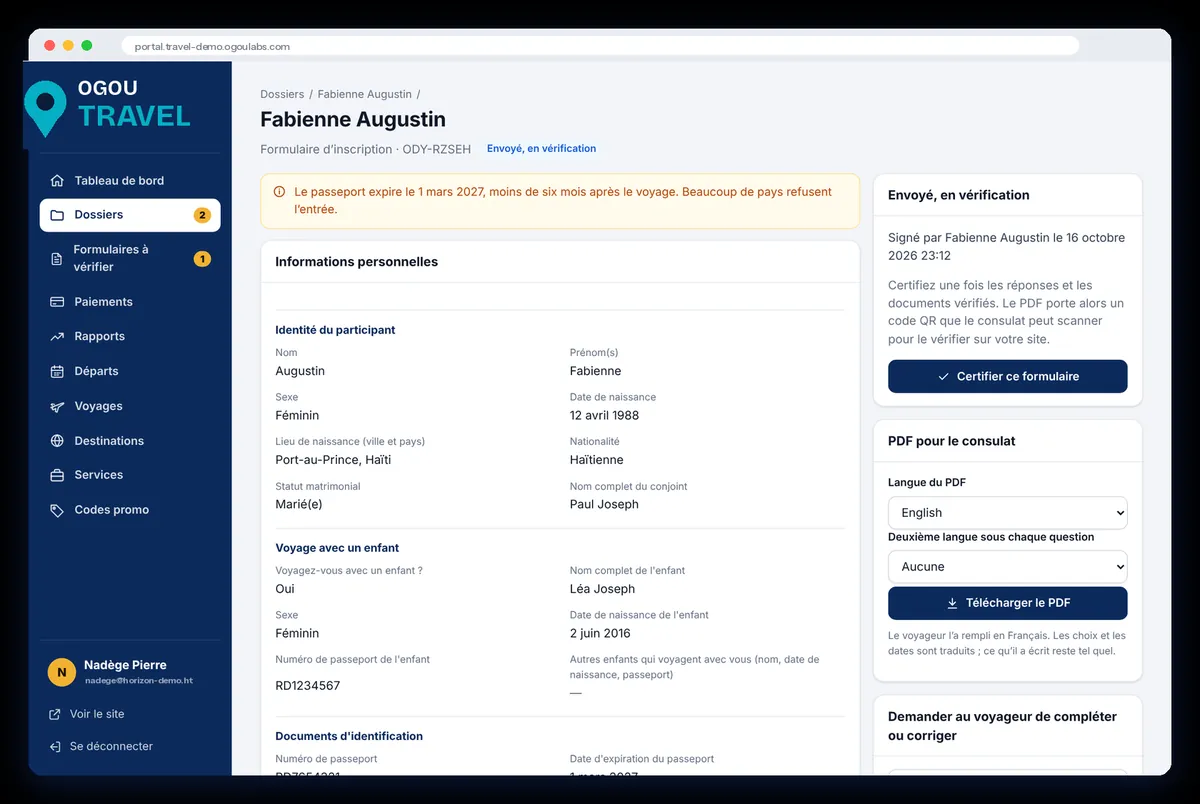Click Dossiers breadcrumb link

282,94
